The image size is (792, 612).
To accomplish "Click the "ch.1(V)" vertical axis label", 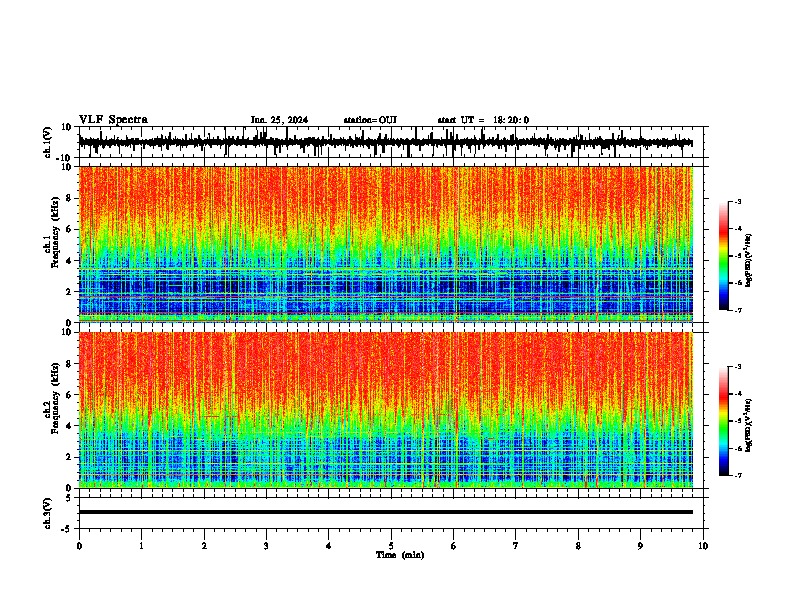I will pyautogui.click(x=47, y=142).
